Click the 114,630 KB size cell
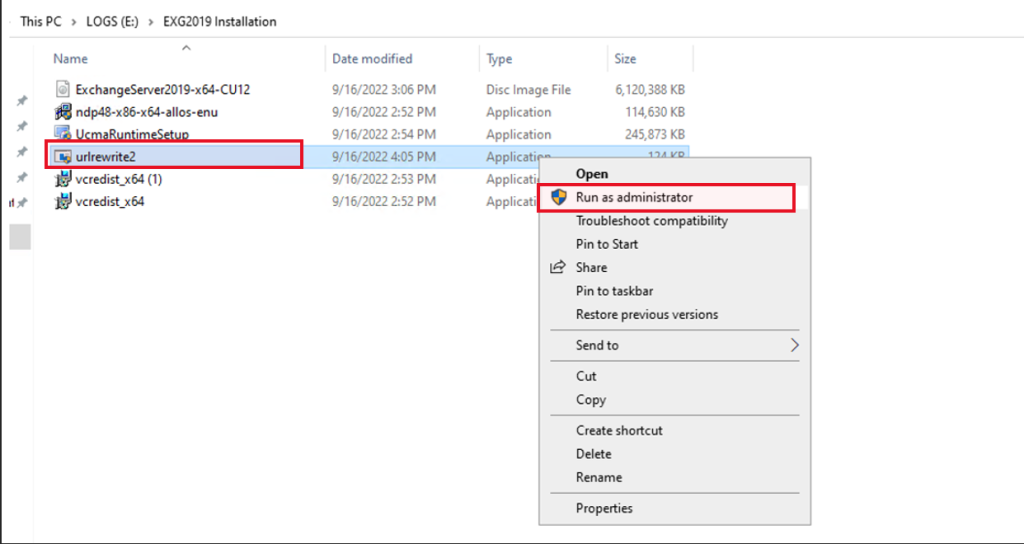This screenshot has width=1024, height=544. pyautogui.click(x=655, y=112)
